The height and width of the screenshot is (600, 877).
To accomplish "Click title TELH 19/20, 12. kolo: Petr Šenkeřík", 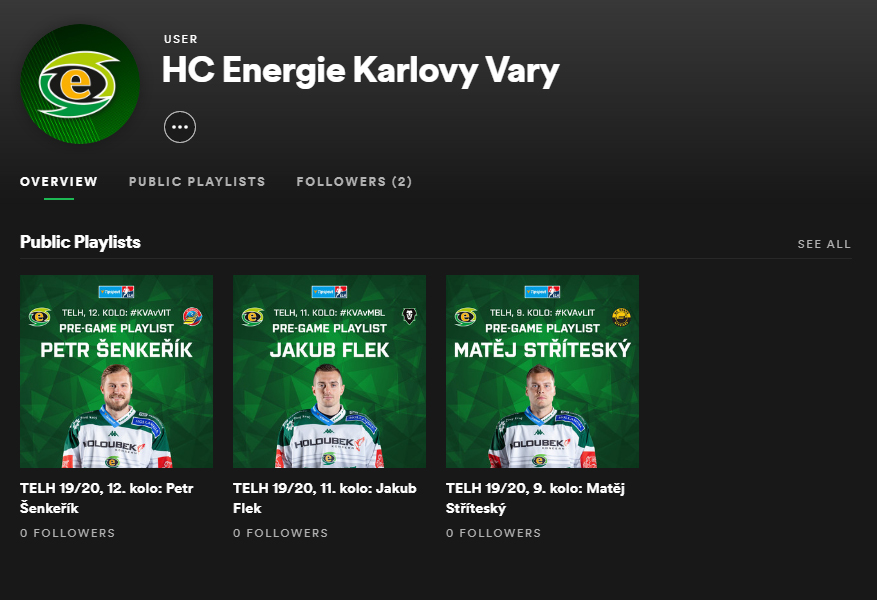I will tap(107, 498).
